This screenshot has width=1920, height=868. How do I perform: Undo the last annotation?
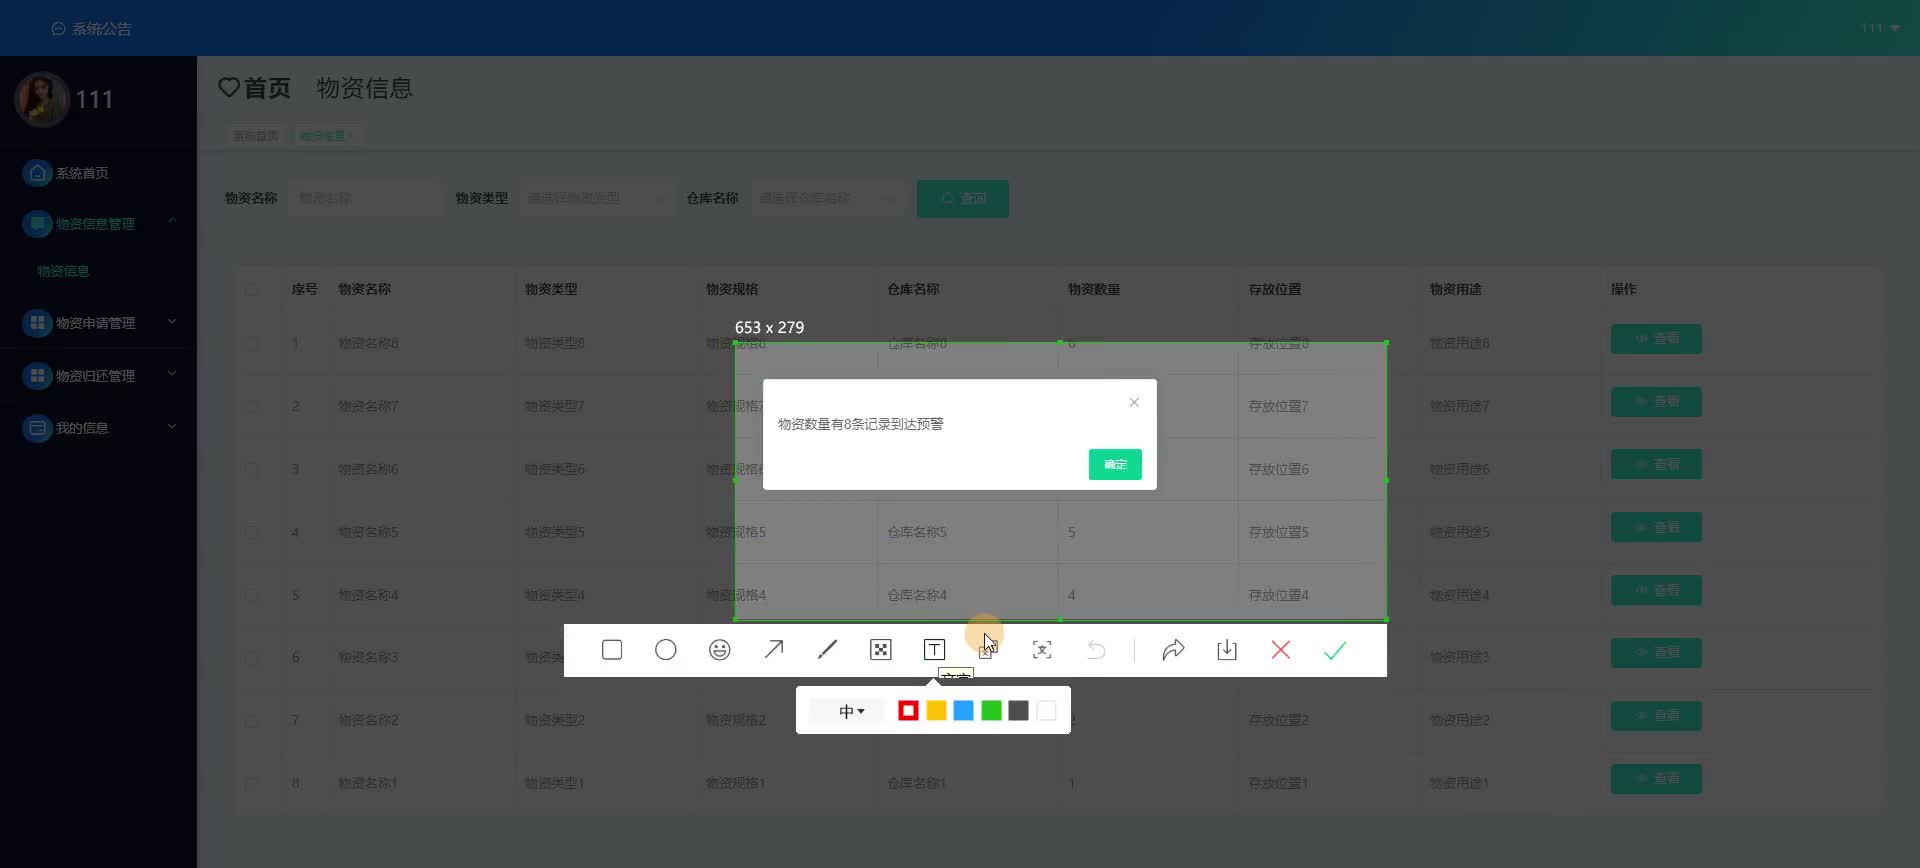1096,650
